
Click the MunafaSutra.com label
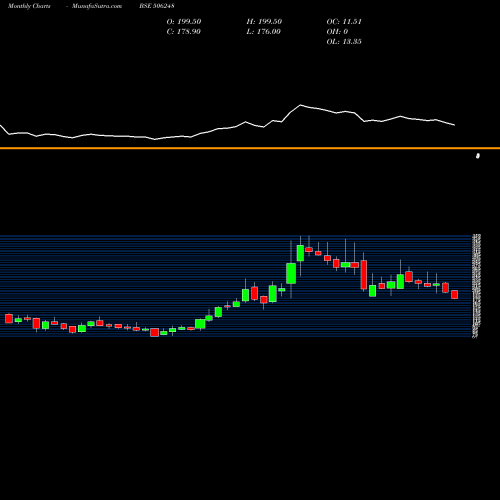point(97,6)
